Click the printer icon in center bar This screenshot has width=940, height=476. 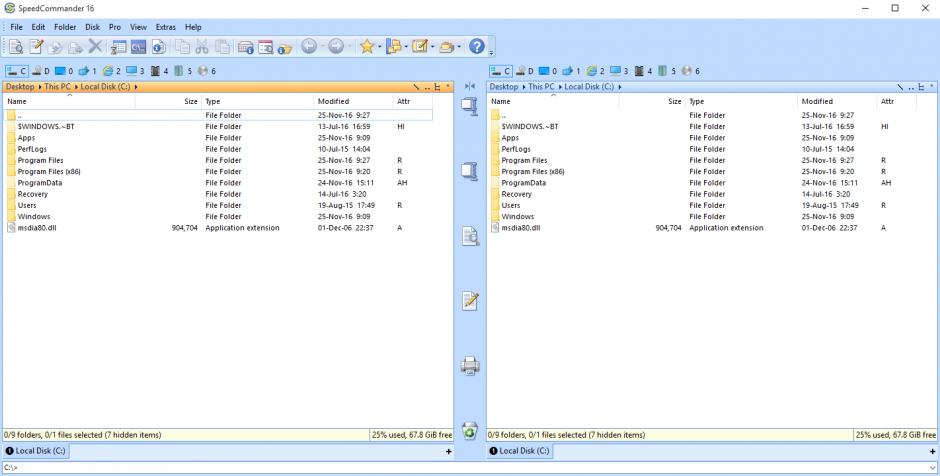[470, 365]
